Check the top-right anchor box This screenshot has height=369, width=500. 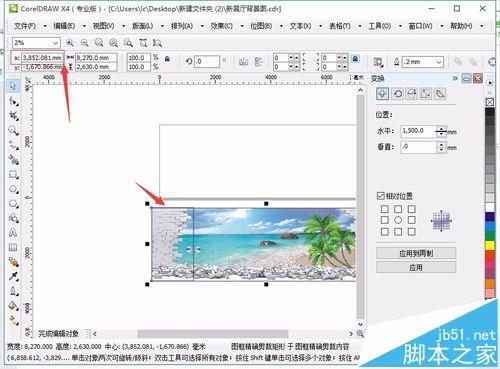coord(412,209)
